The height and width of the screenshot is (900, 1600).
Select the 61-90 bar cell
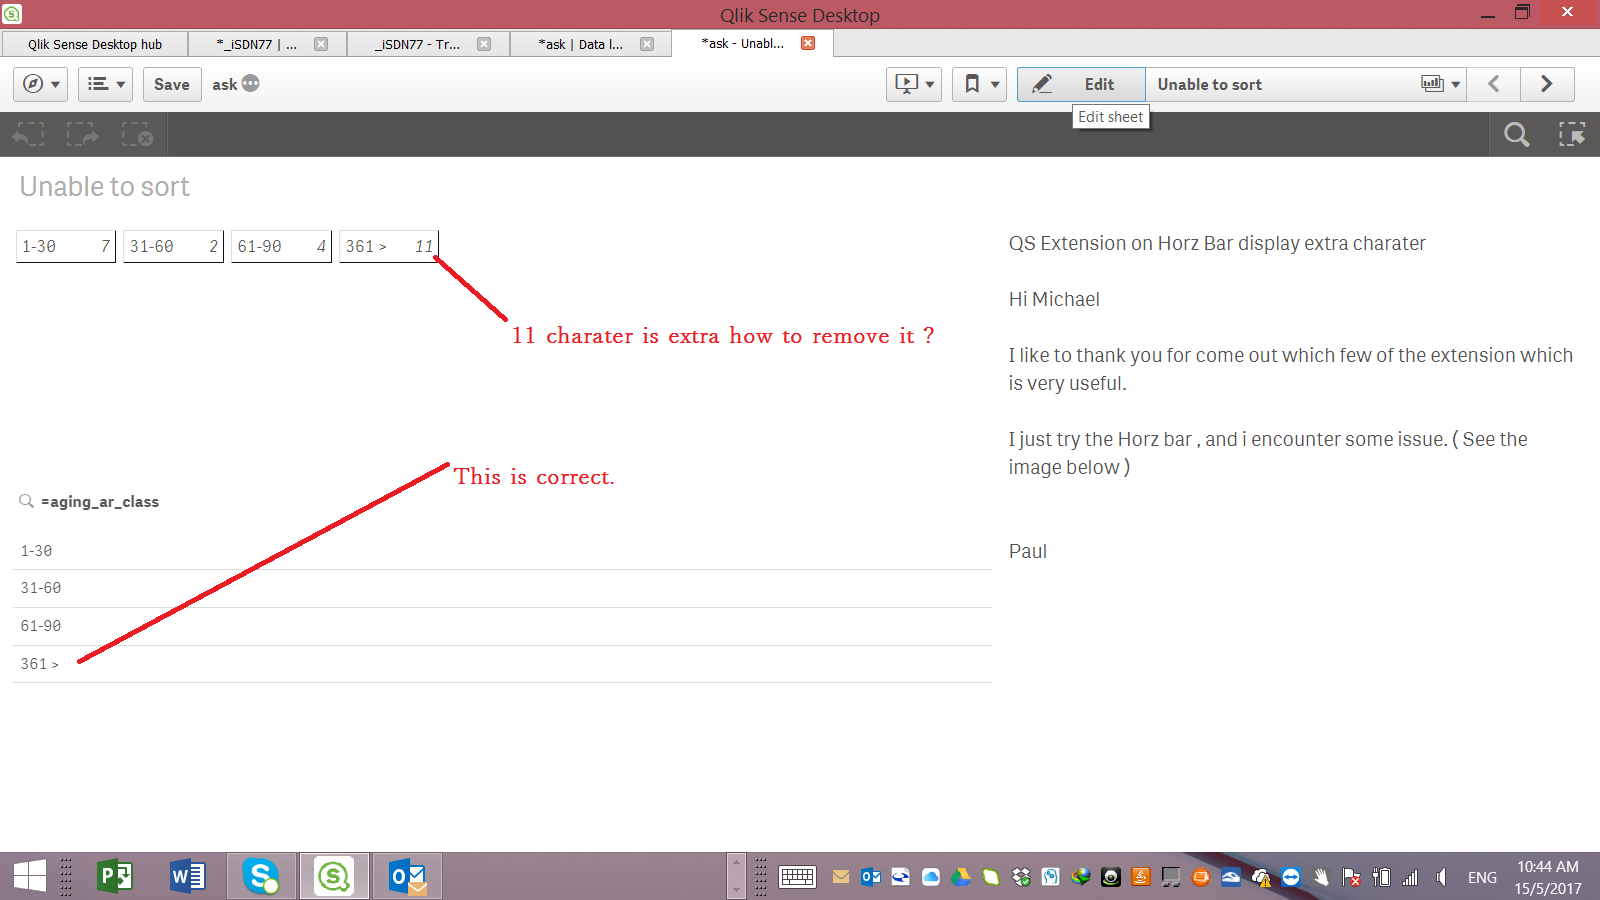pyautogui.click(x=281, y=246)
